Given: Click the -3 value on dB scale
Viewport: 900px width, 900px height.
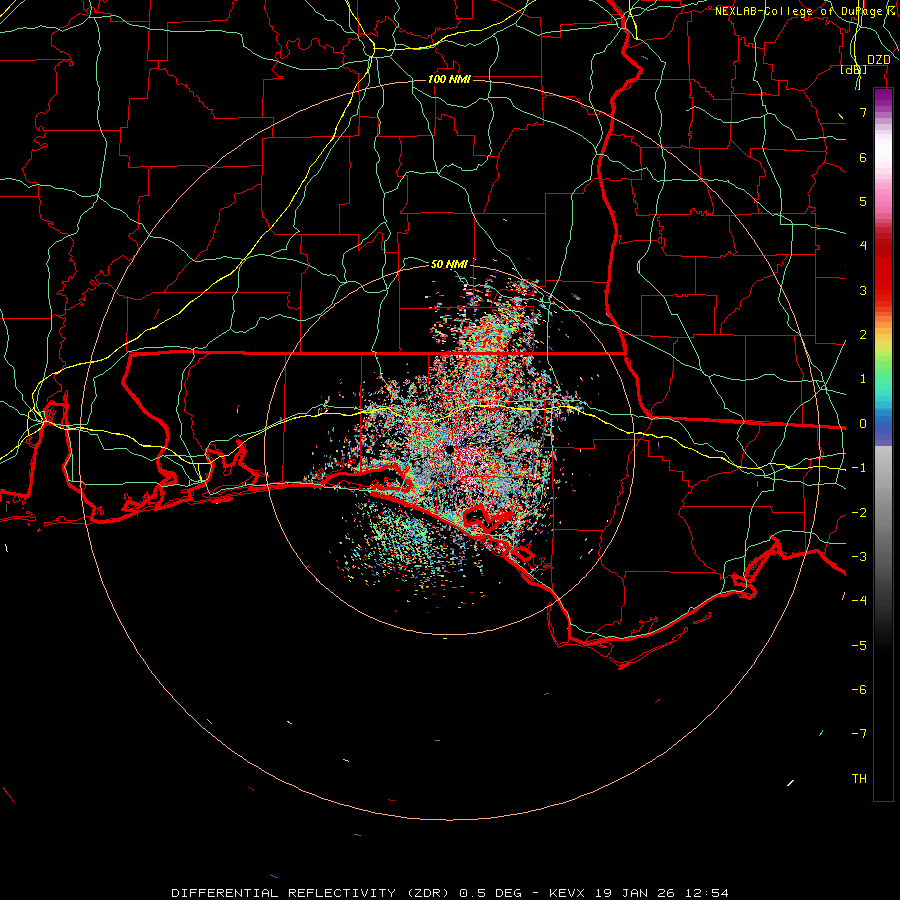Looking at the screenshot, I should 859,557.
